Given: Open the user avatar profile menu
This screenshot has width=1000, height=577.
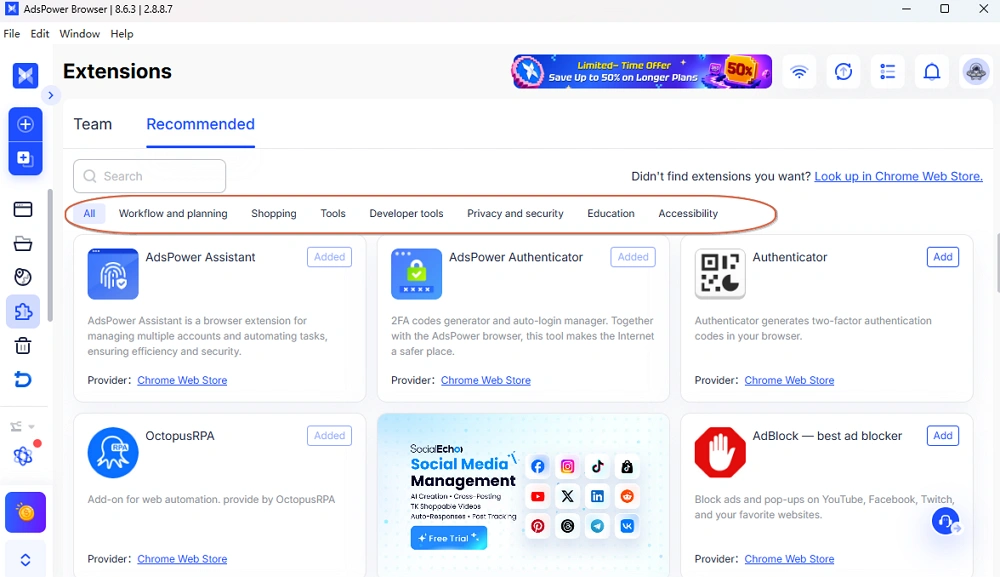Looking at the screenshot, I should click(976, 71).
